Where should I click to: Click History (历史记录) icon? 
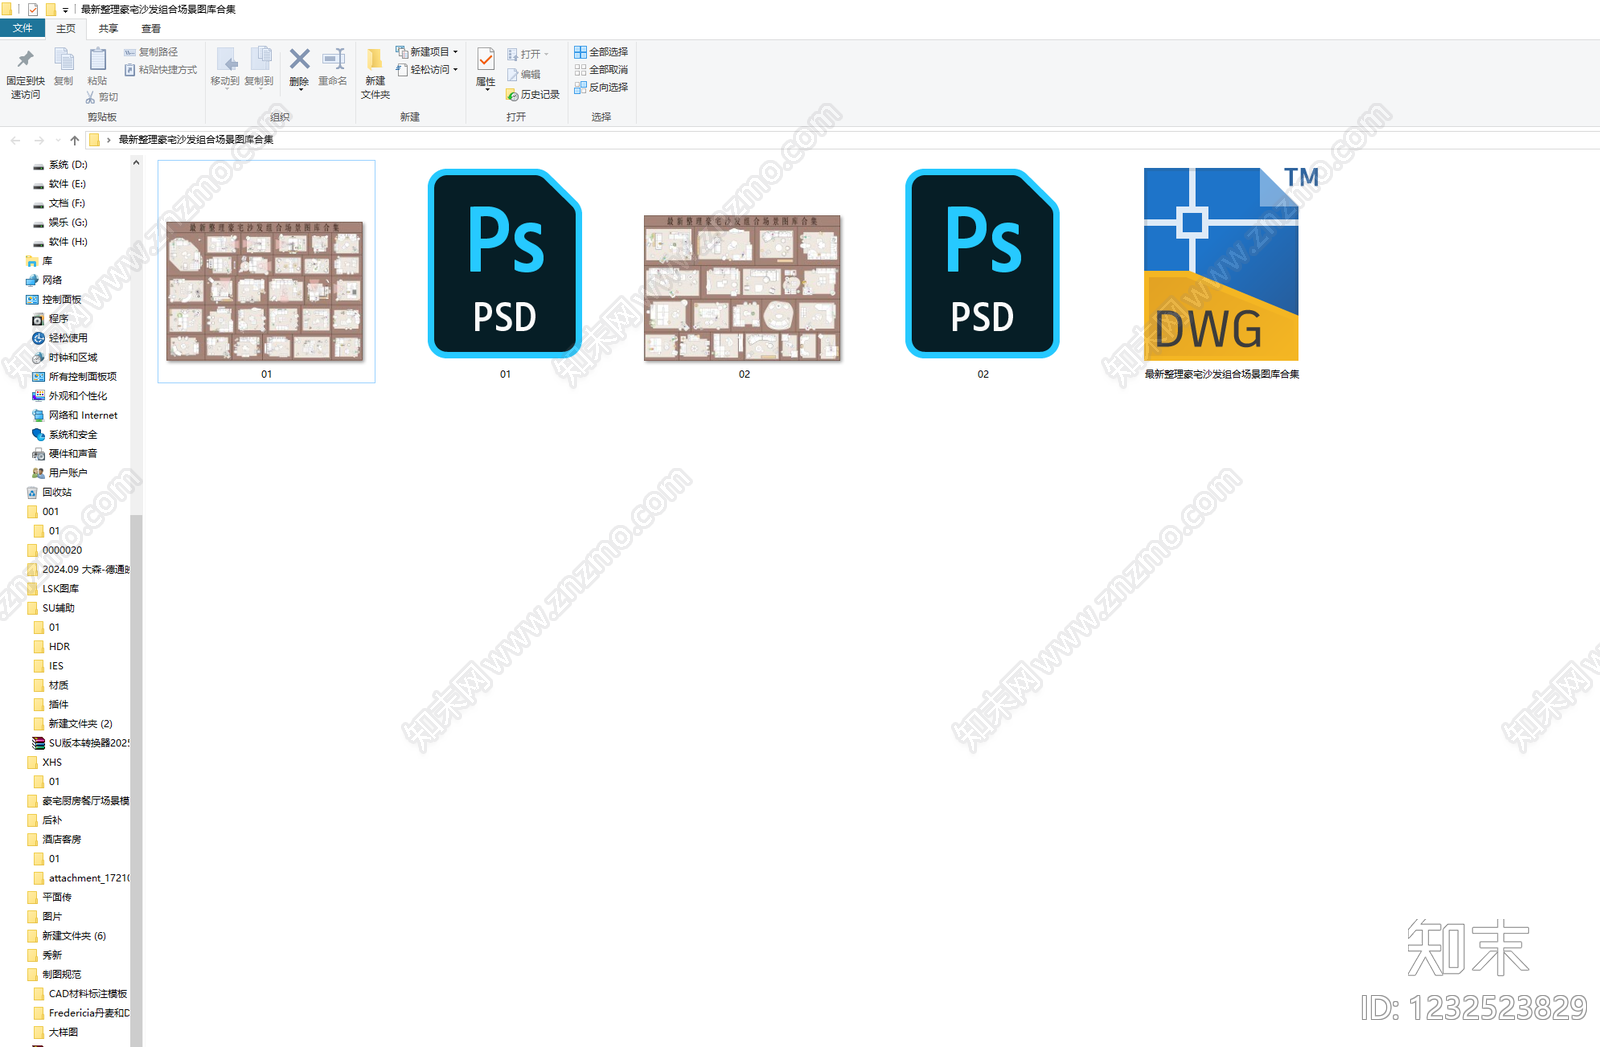(512, 95)
